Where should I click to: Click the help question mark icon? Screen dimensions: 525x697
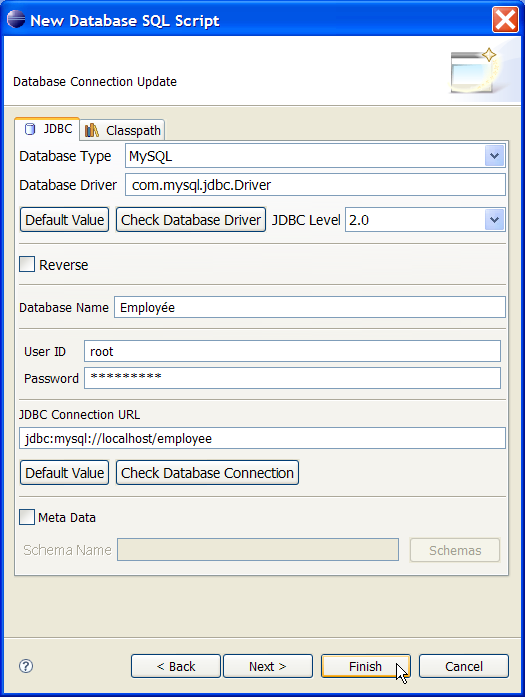pos(26,666)
